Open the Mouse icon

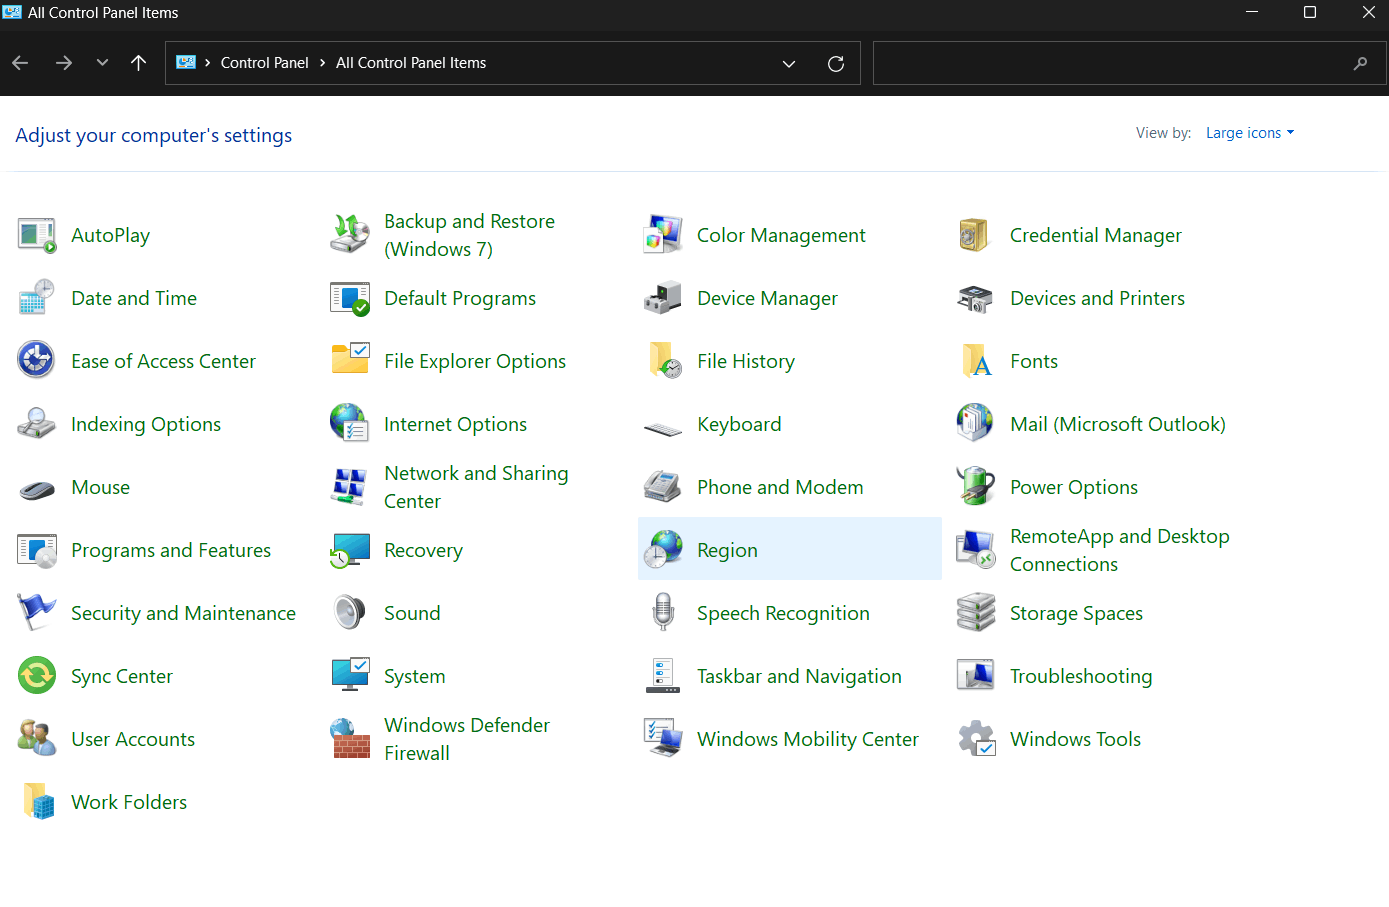[x=37, y=489]
